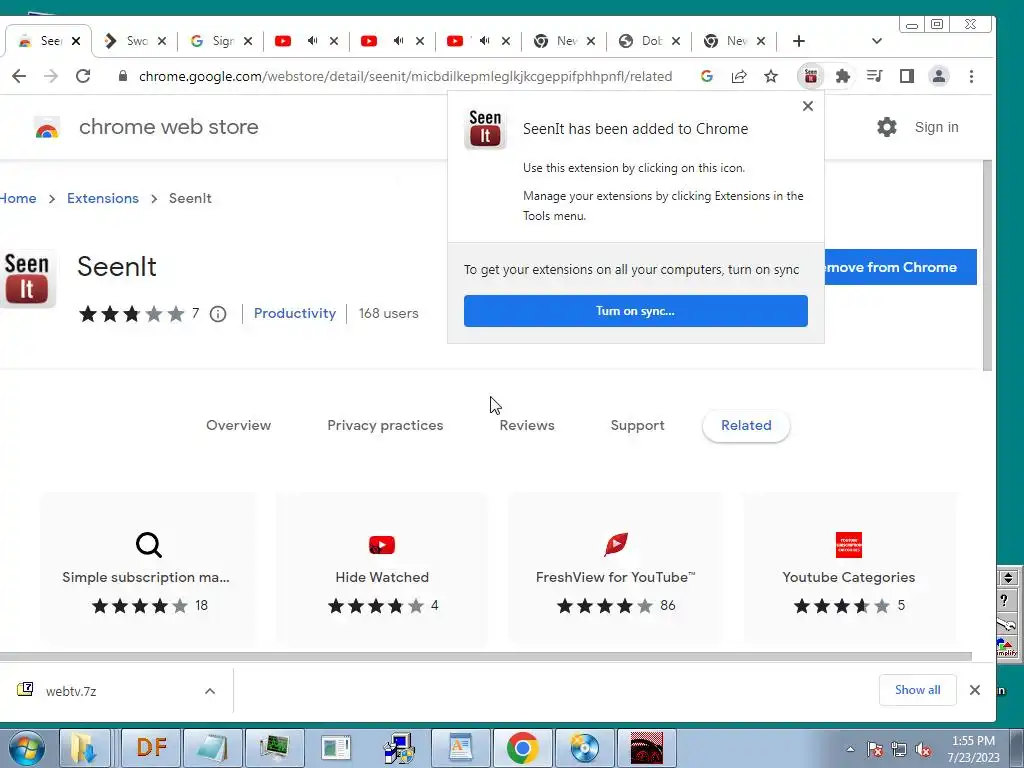
Task: Open the media control toolbar icon
Action: [x=874, y=76]
